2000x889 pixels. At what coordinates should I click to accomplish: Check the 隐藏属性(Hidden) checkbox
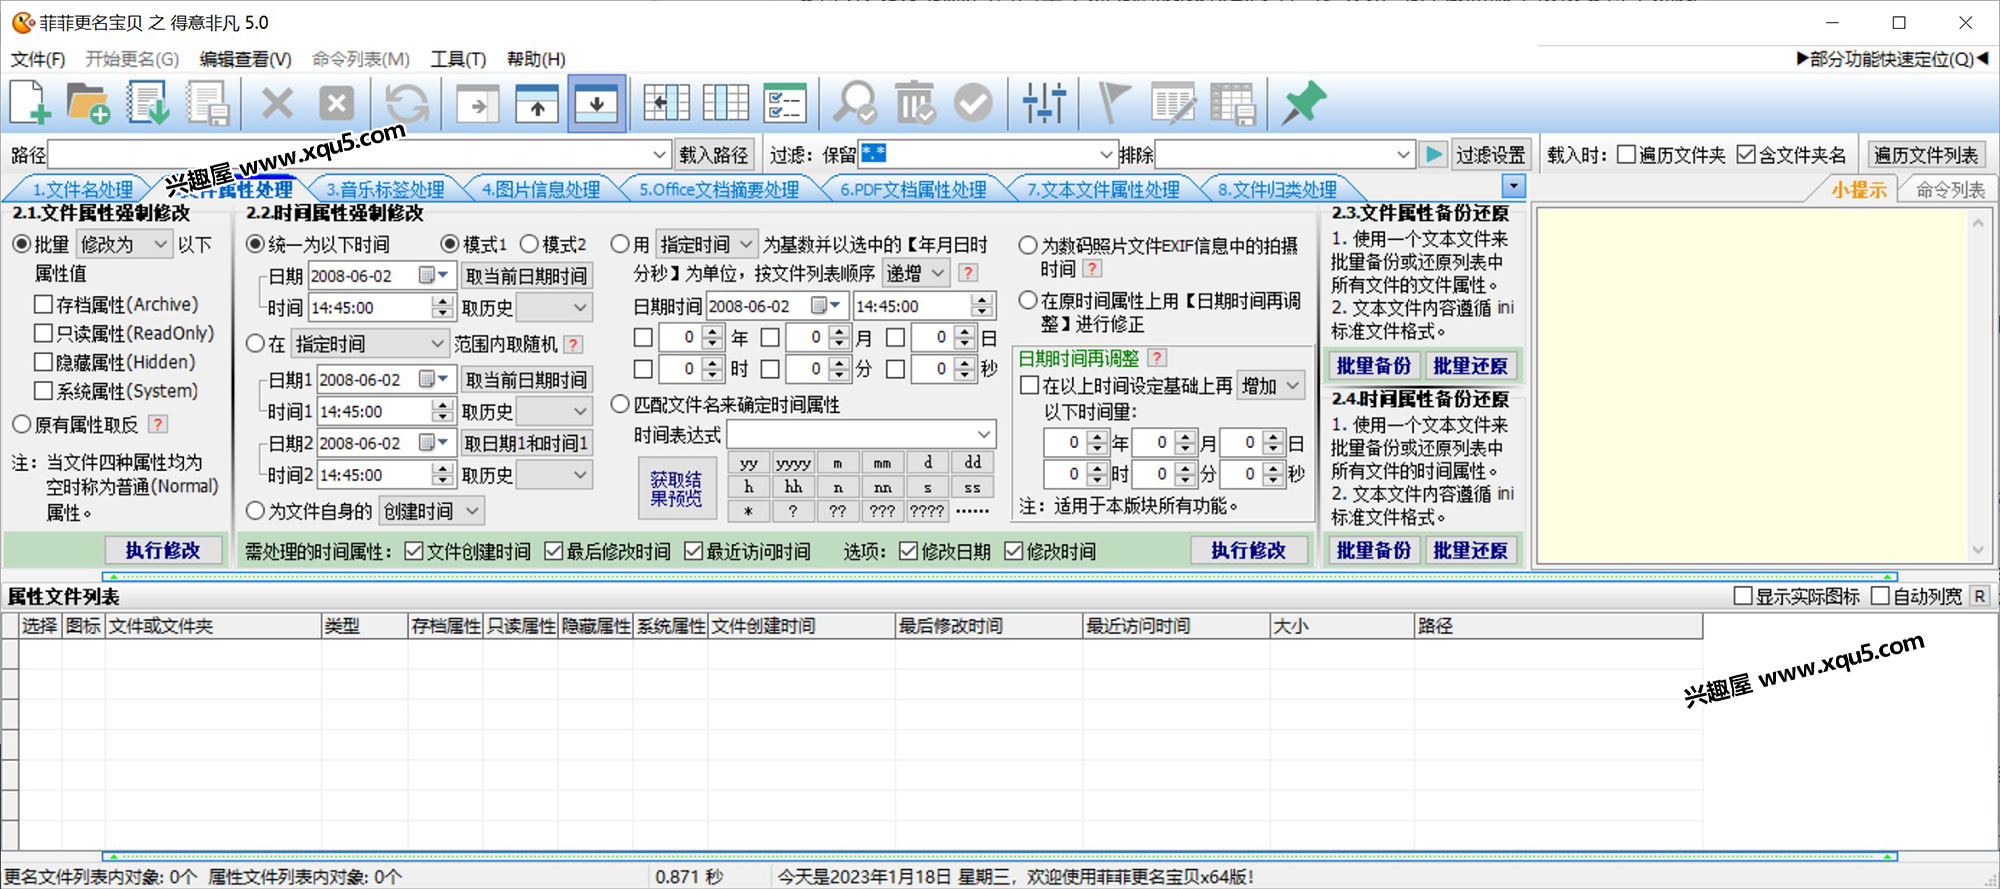[43, 362]
